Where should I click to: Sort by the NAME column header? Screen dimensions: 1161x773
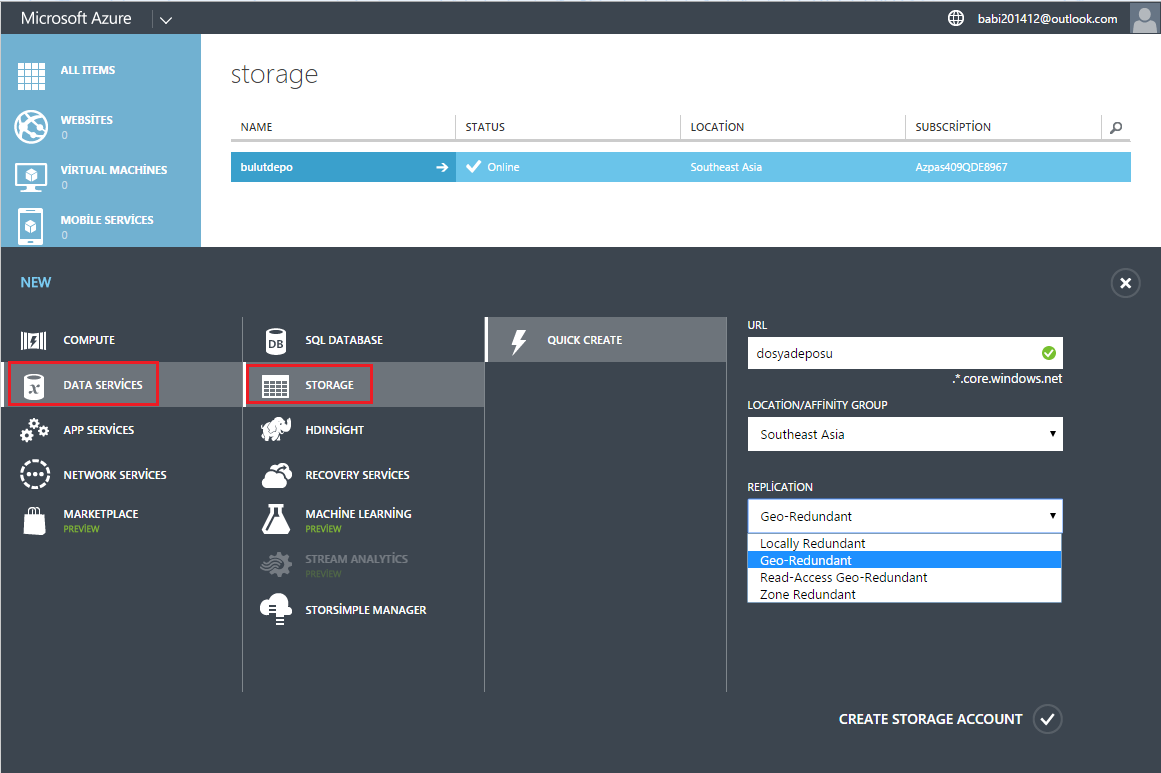[x=256, y=127]
